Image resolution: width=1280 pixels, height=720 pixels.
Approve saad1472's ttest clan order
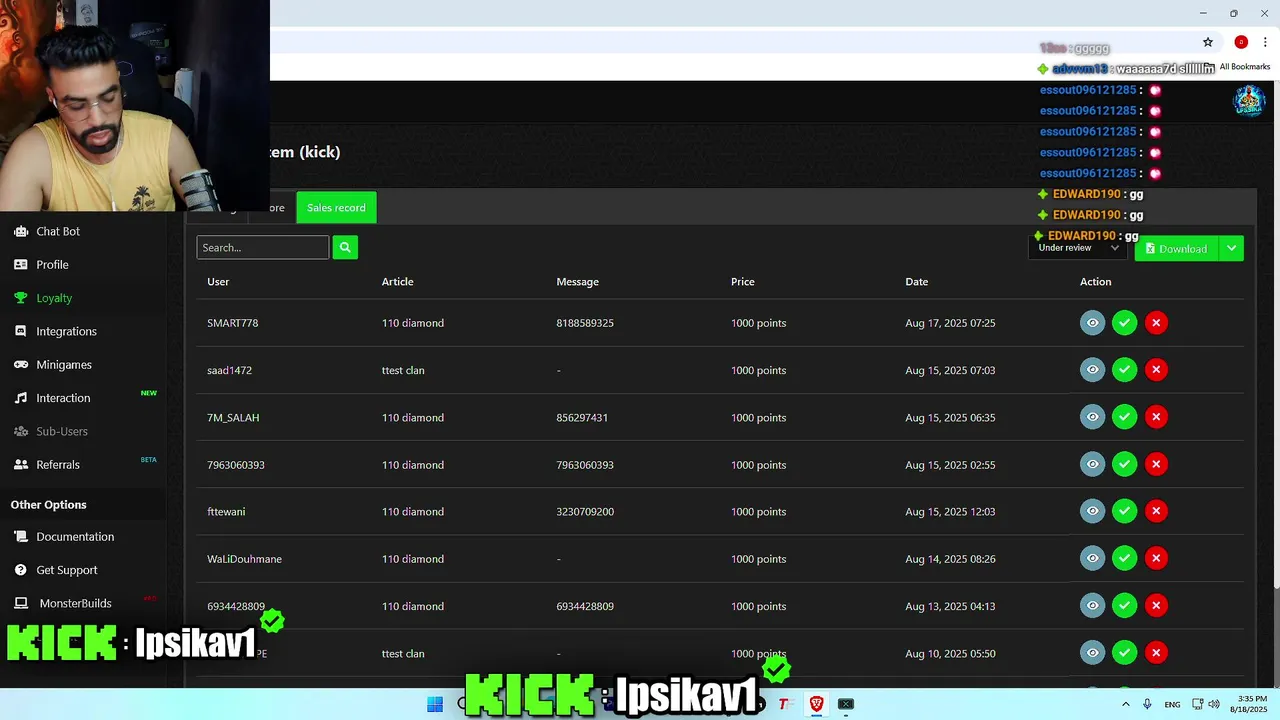(1124, 370)
